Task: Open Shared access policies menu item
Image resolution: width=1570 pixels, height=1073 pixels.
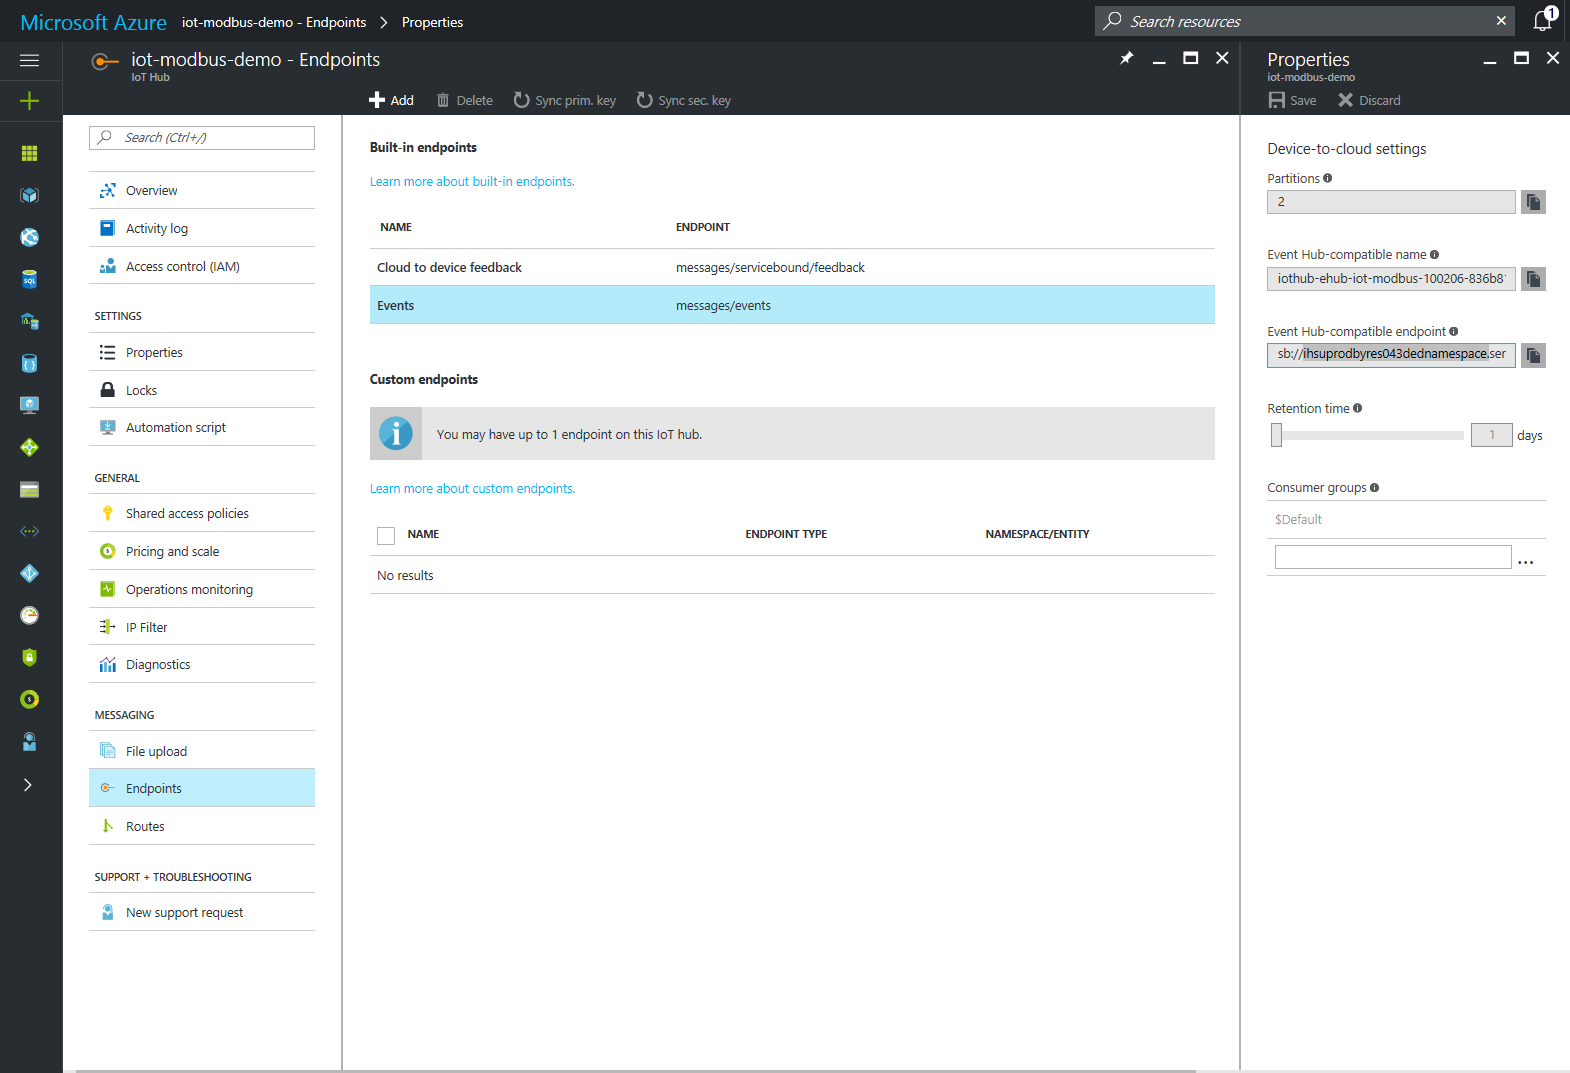Action: (x=187, y=513)
